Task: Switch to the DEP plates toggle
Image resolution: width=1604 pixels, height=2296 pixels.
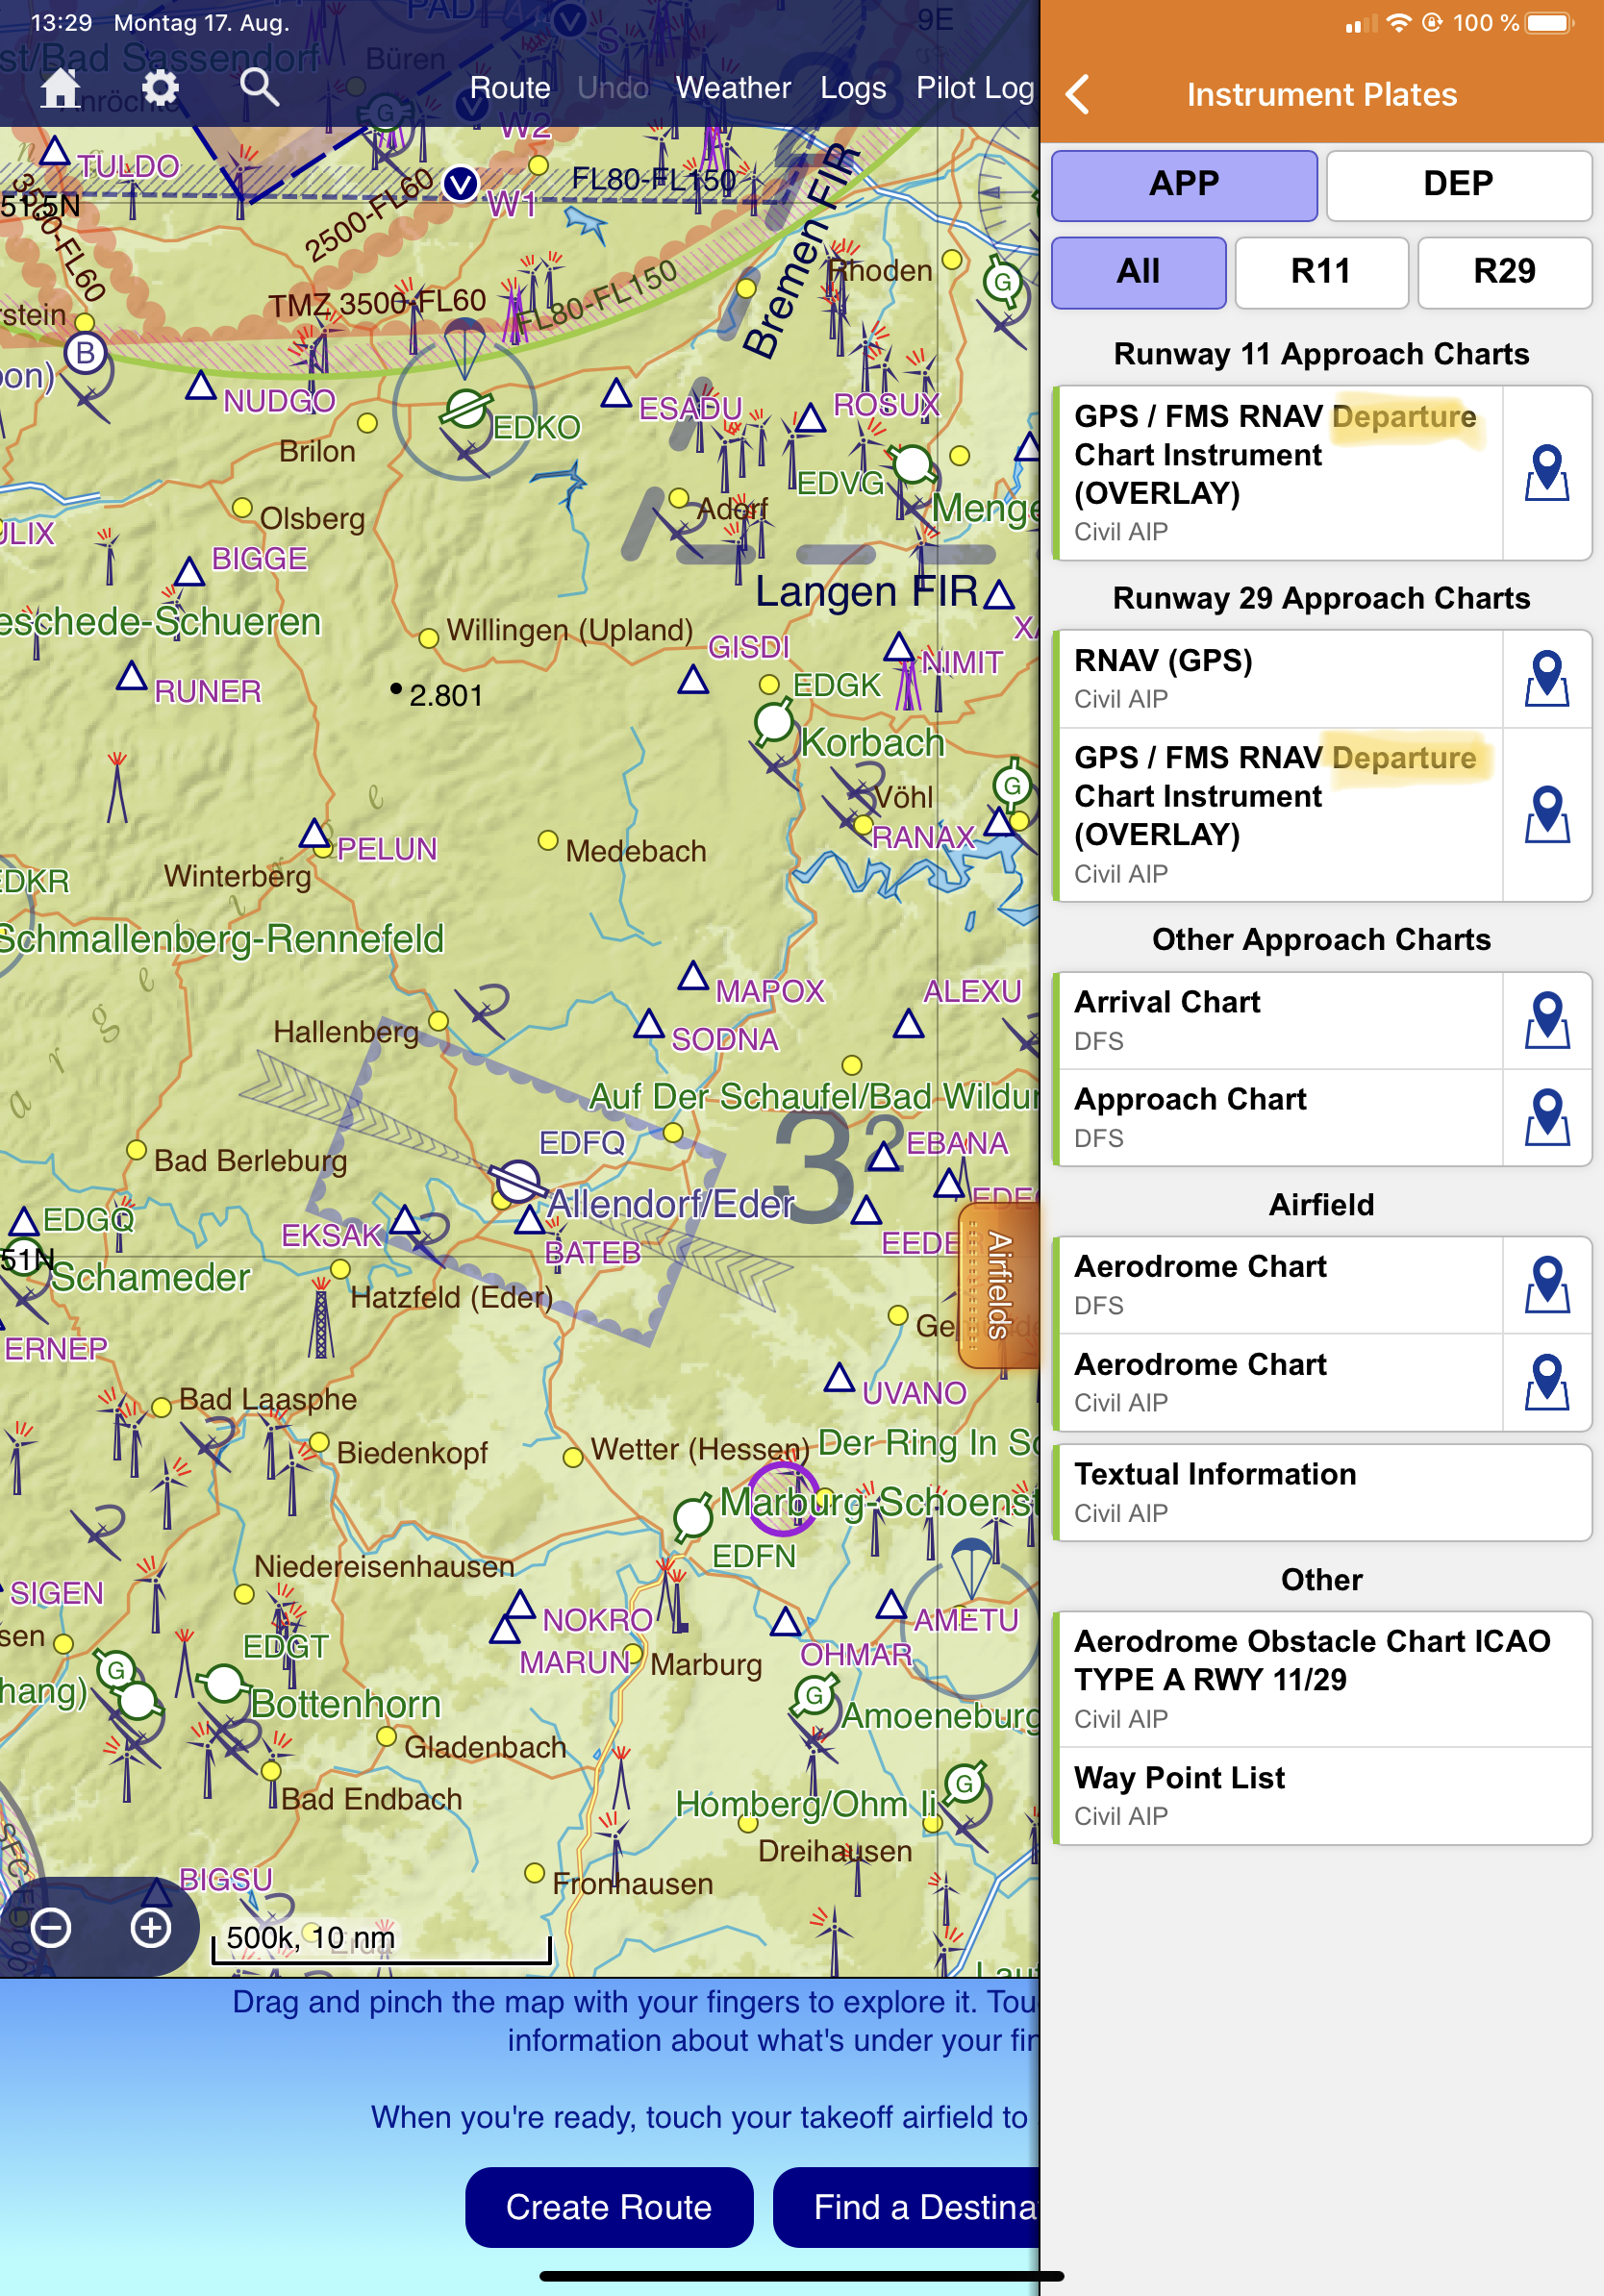Action: pos(1457,185)
